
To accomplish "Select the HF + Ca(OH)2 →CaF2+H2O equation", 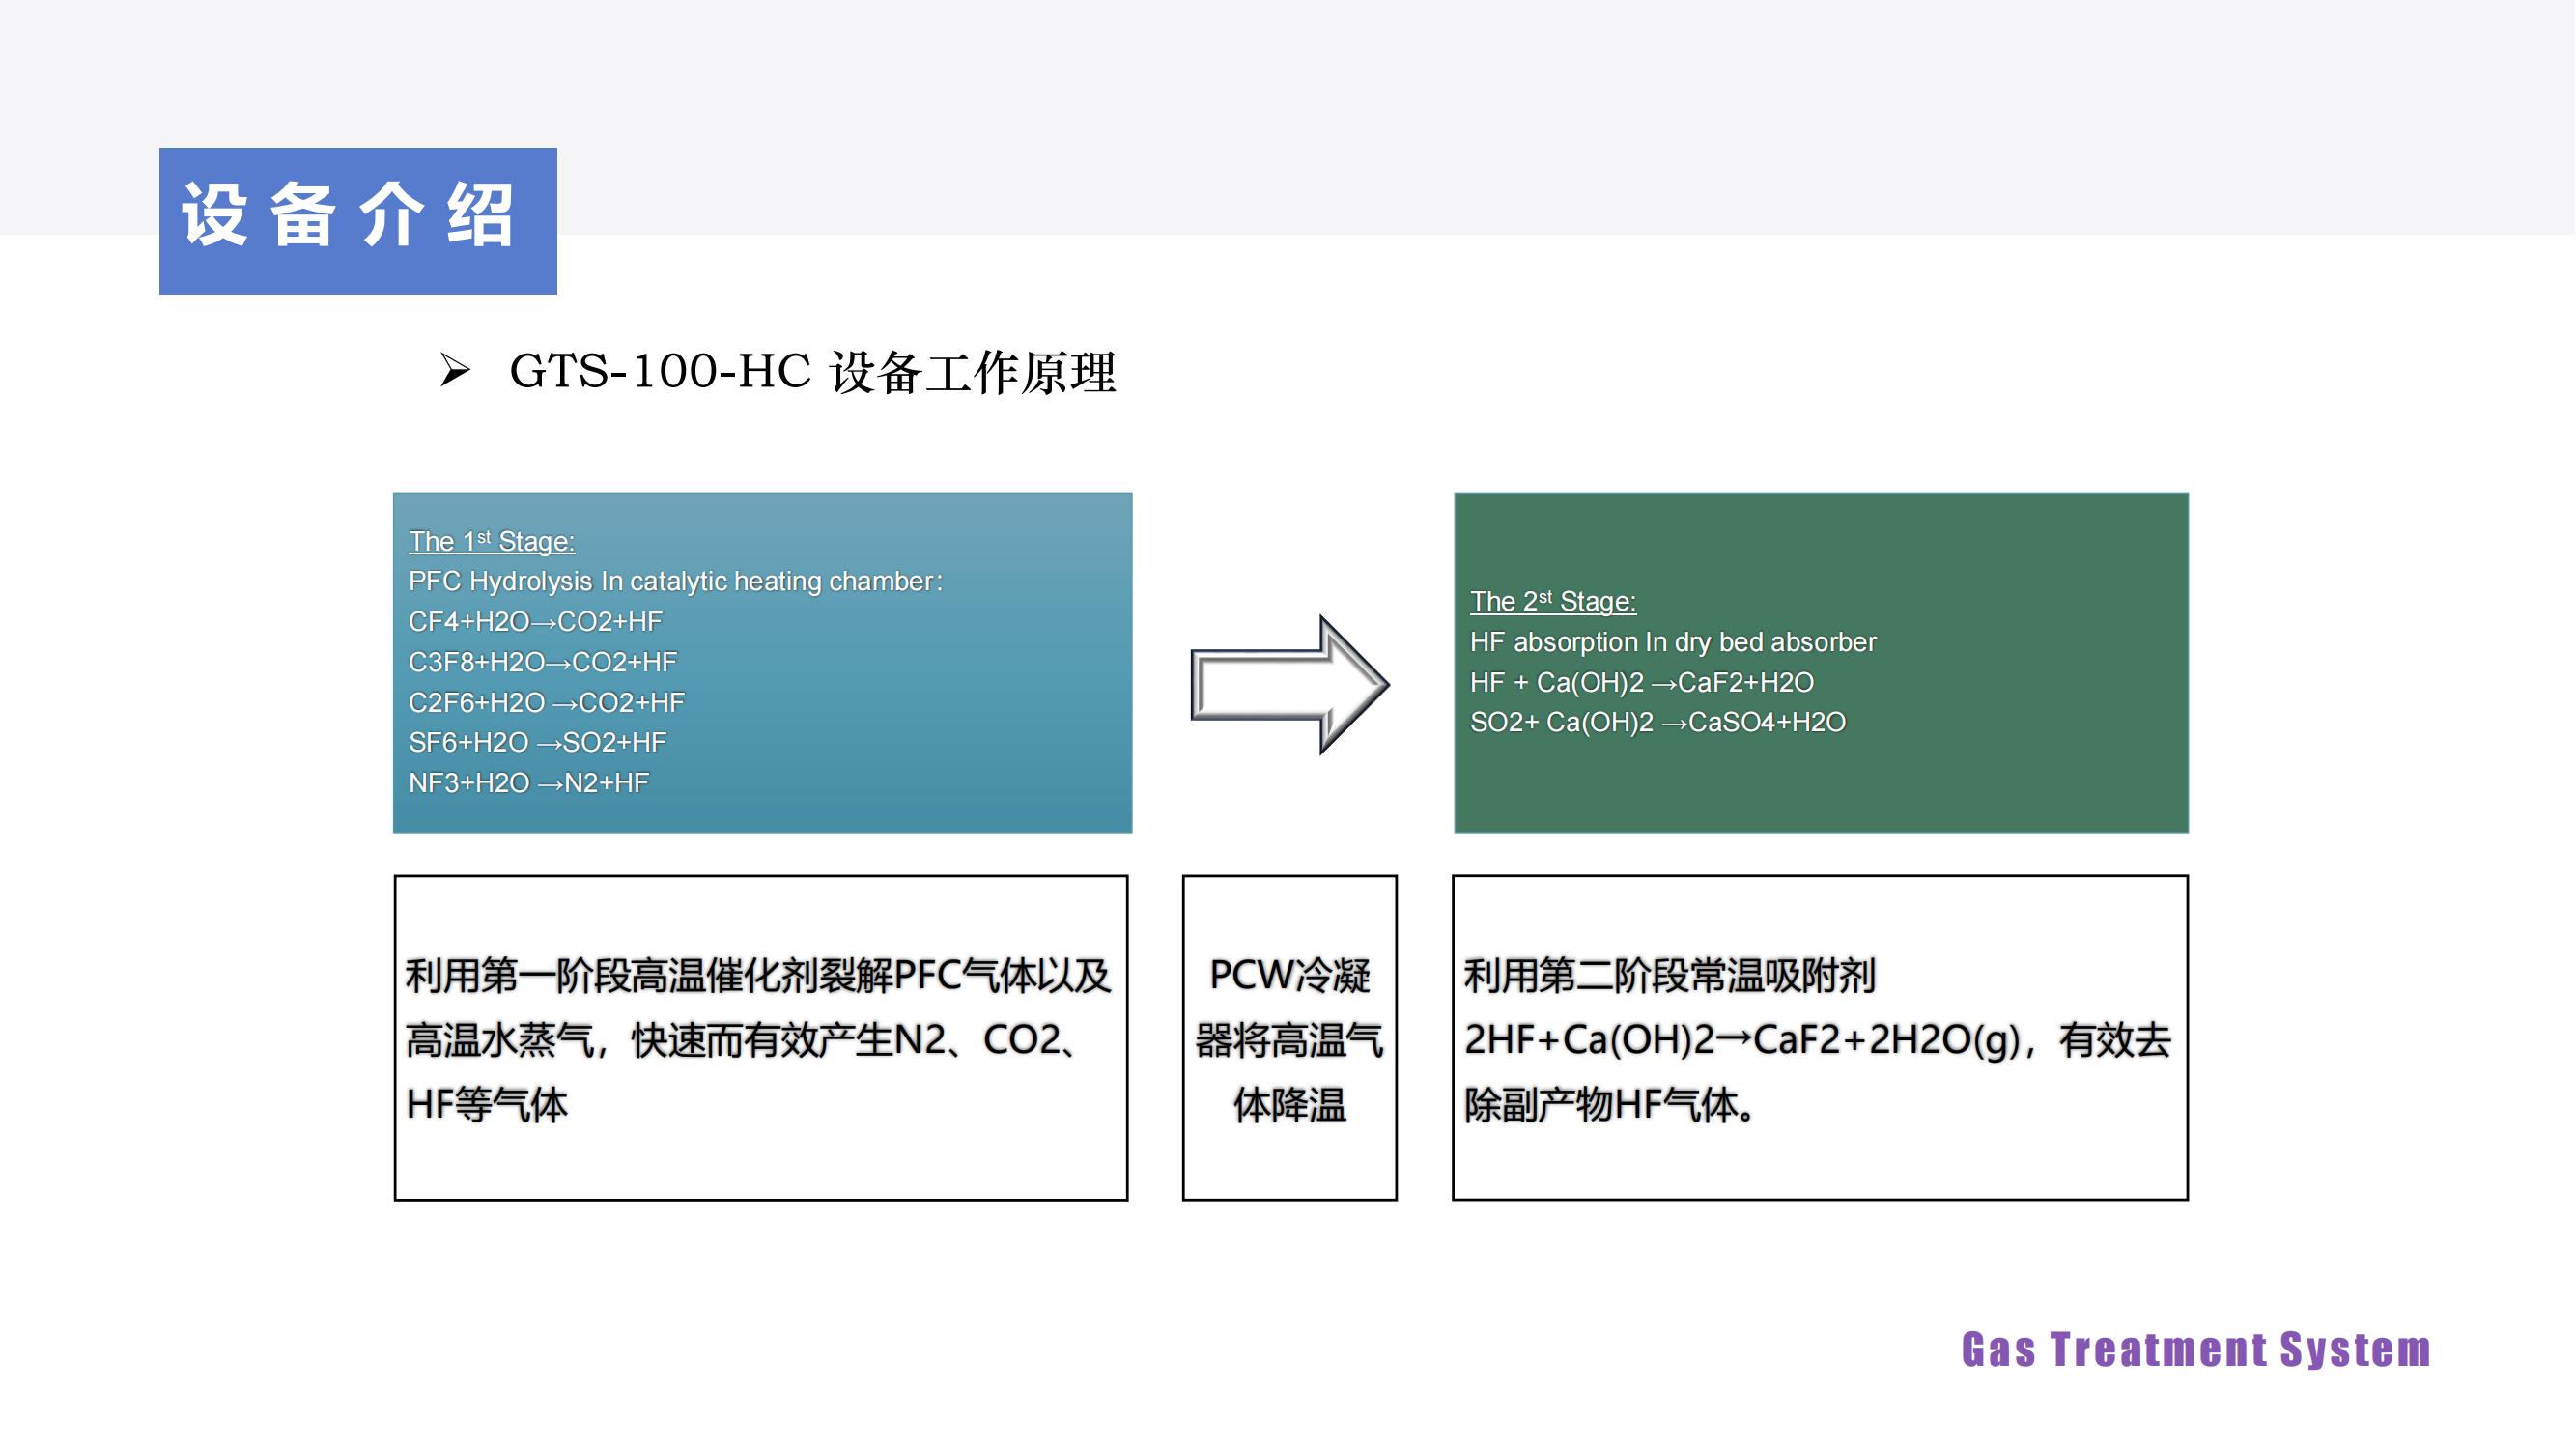I will pos(1644,683).
